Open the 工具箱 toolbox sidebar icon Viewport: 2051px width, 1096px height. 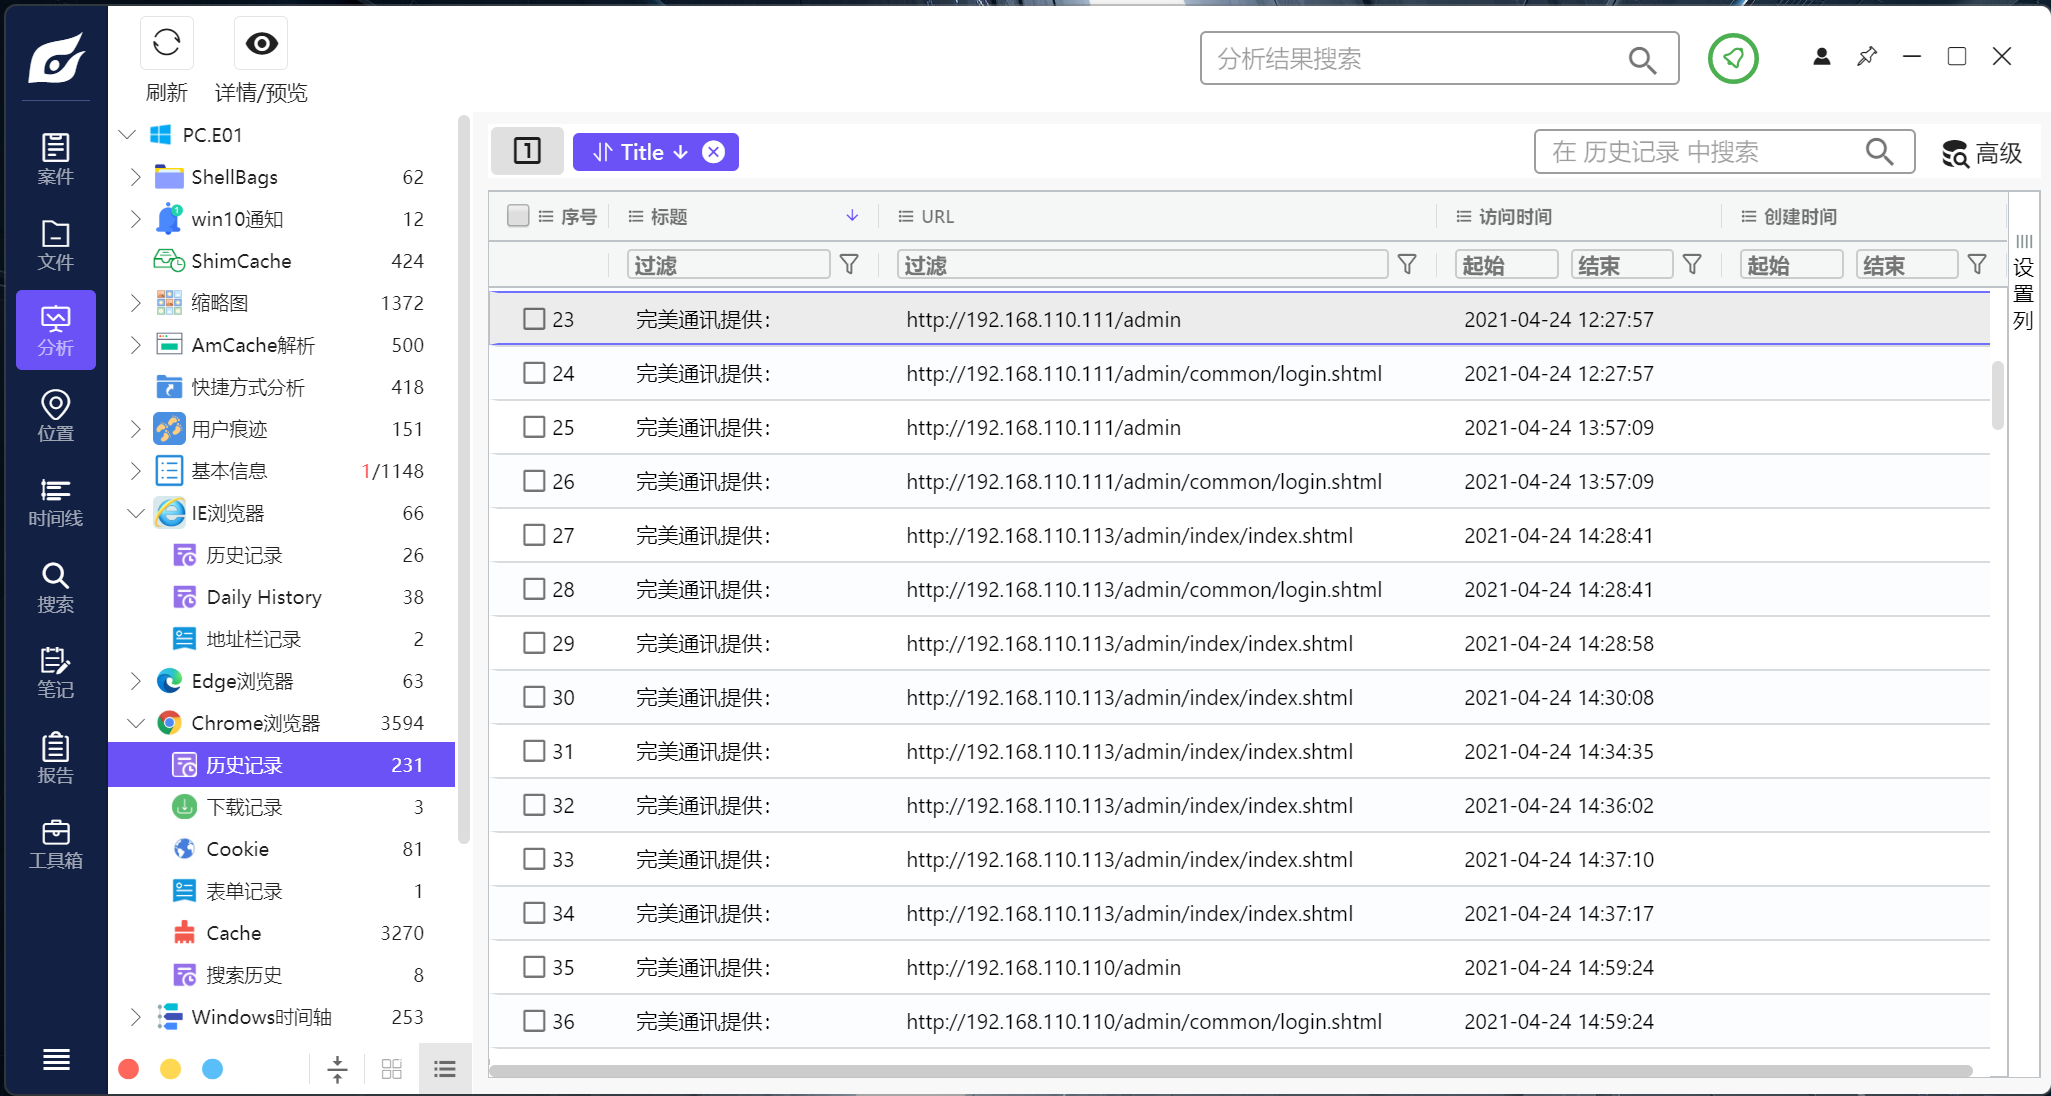(55, 845)
